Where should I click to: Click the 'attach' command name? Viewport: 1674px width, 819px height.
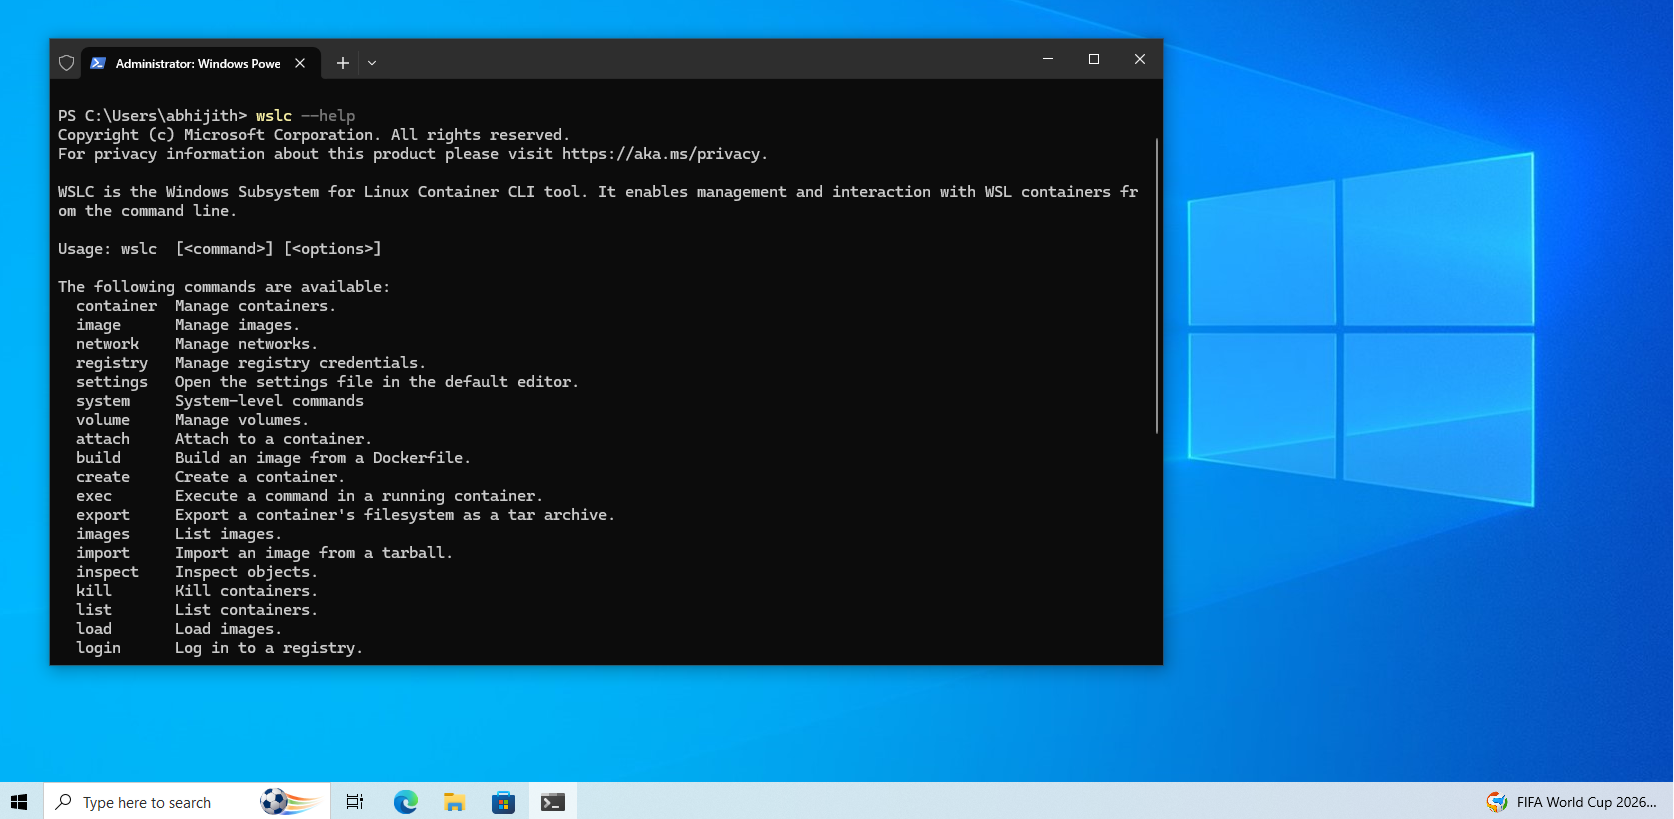[103, 439]
